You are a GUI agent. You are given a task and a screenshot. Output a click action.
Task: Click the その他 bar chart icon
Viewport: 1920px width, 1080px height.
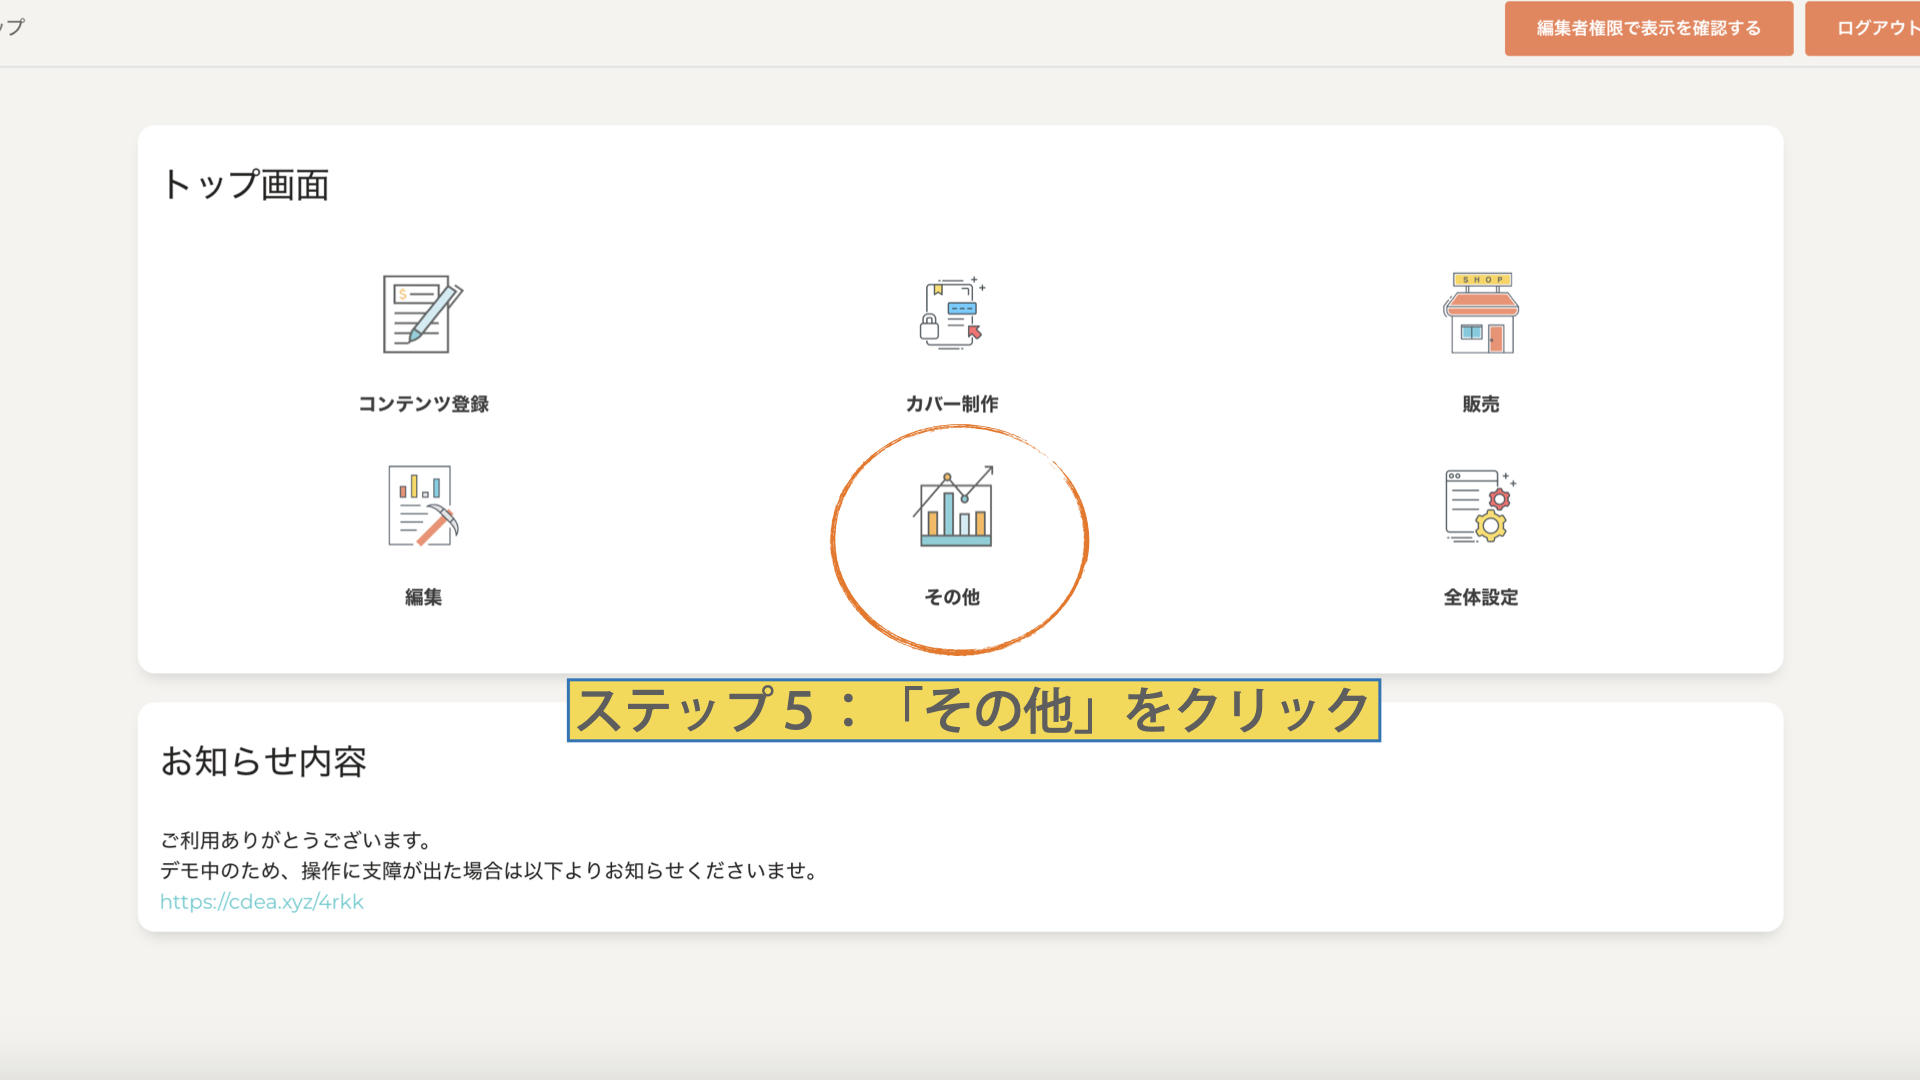pos(955,506)
